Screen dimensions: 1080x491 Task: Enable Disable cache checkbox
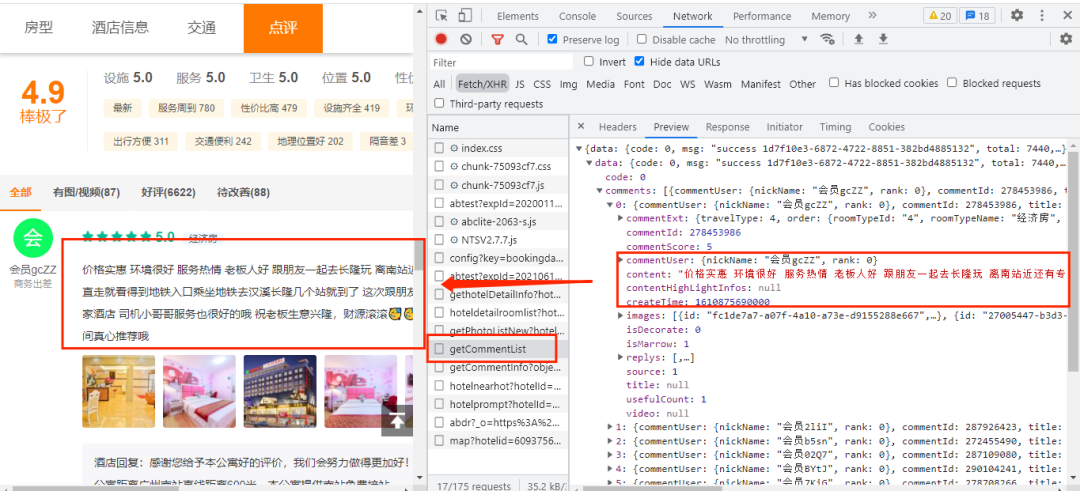coord(642,39)
